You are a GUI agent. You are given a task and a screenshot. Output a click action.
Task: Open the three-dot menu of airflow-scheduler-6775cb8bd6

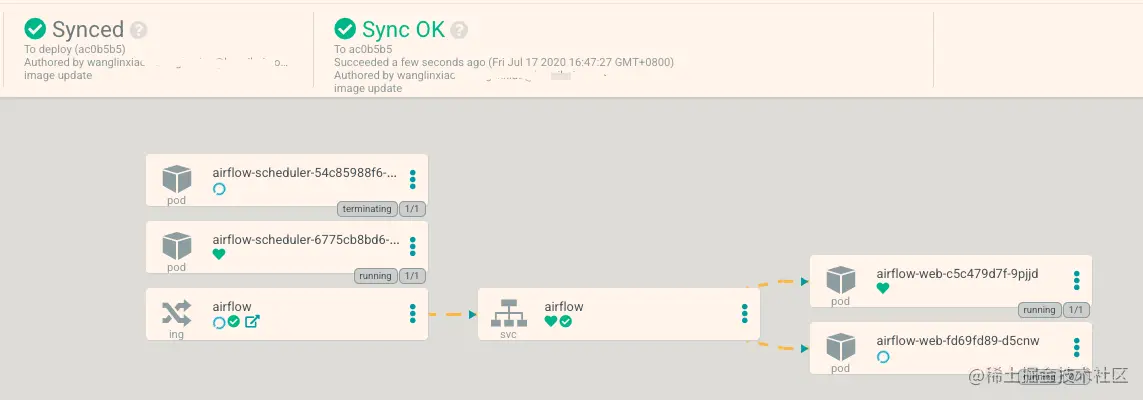[413, 246]
